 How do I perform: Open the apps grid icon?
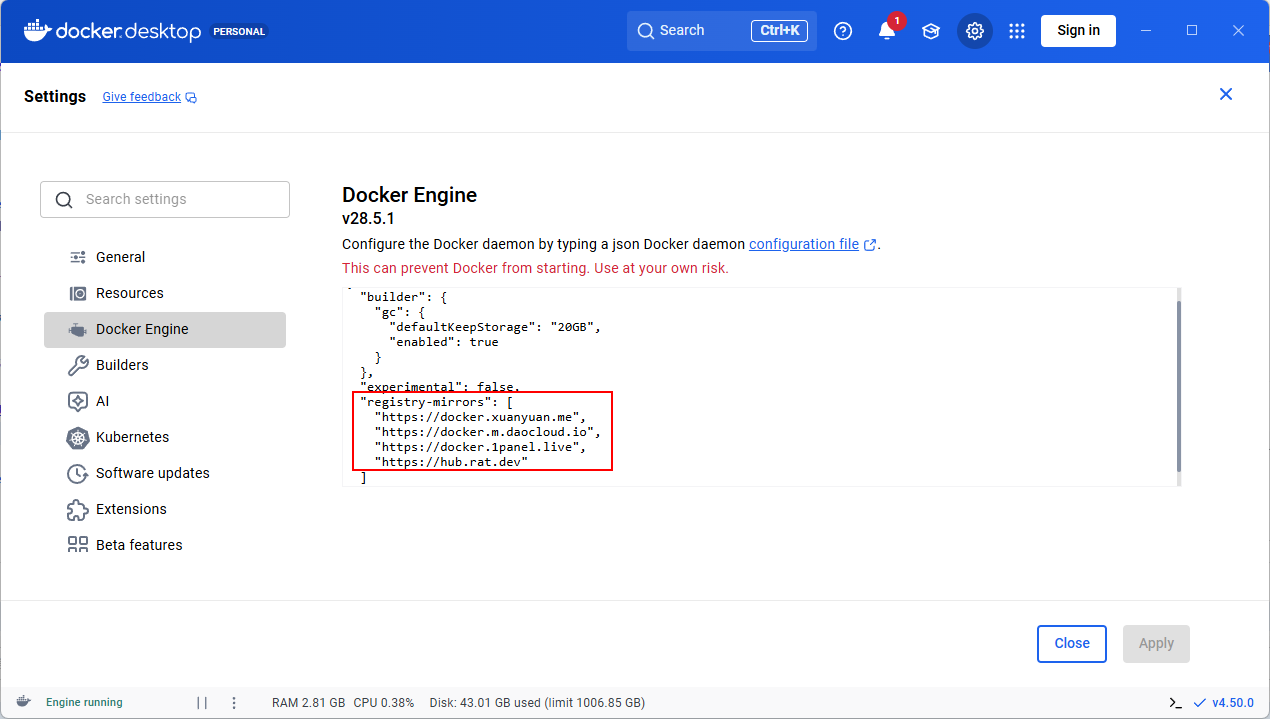(1017, 31)
